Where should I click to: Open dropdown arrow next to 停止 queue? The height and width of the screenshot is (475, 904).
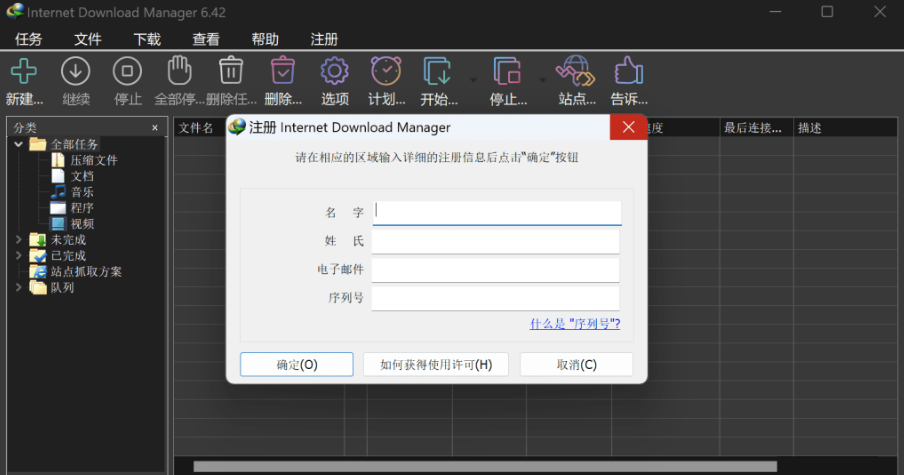[543, 80]
